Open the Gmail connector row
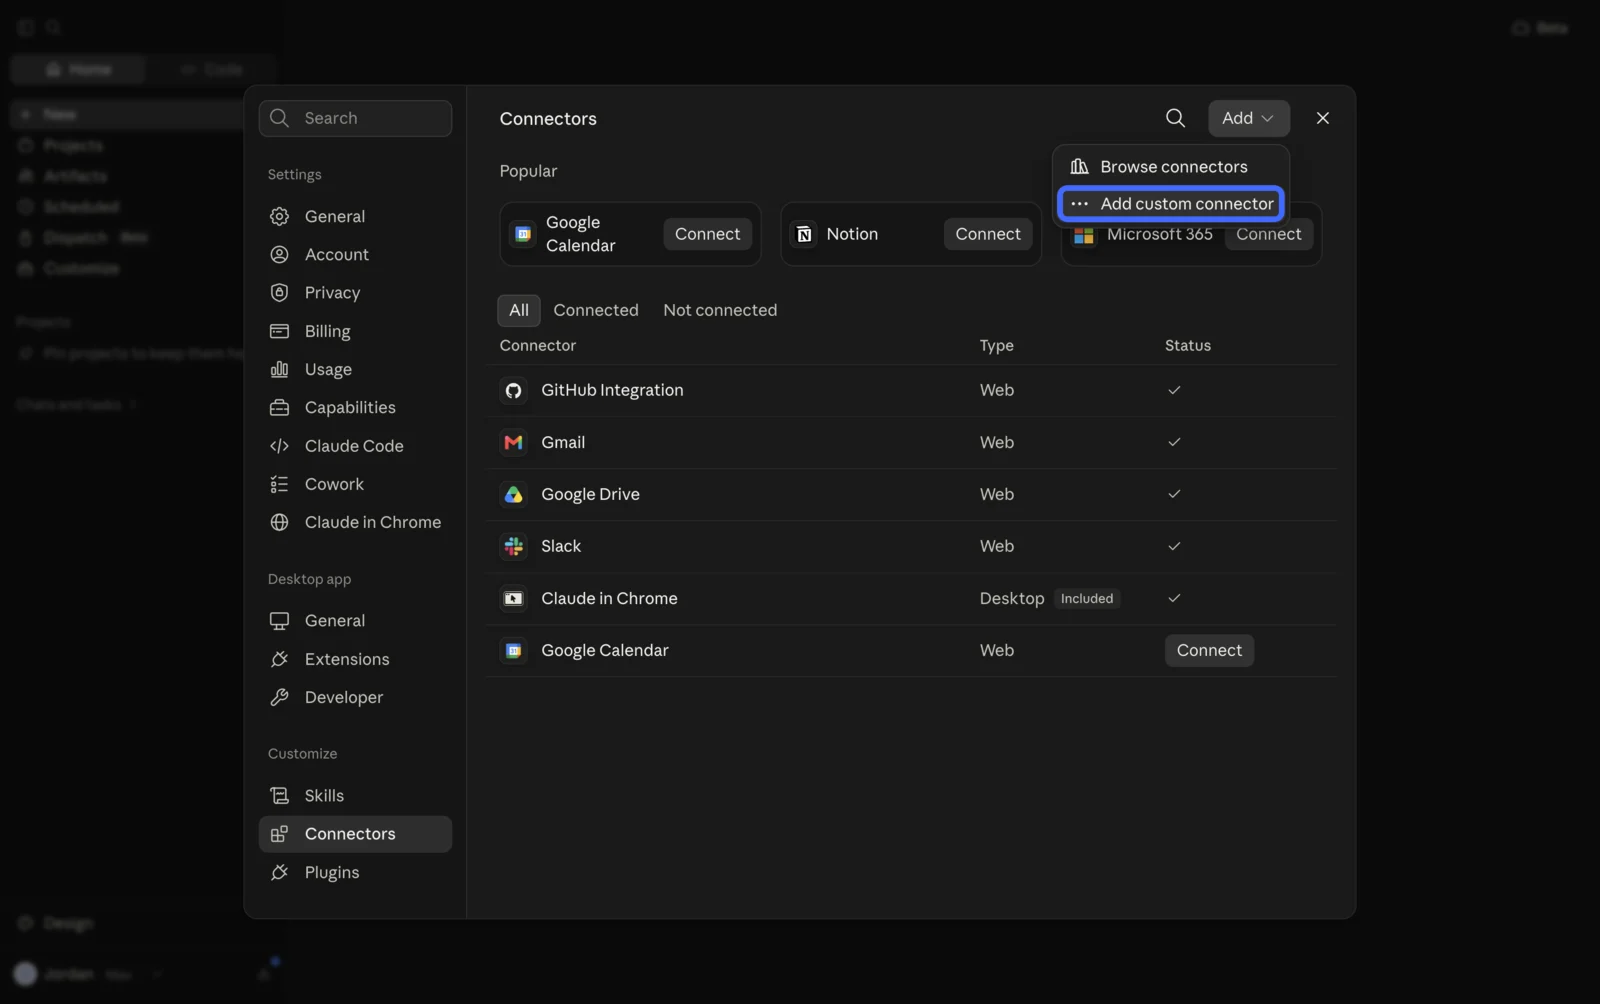Image resolution: width=1600 pixels, height=1004 pixels. (x=911, y=443)
